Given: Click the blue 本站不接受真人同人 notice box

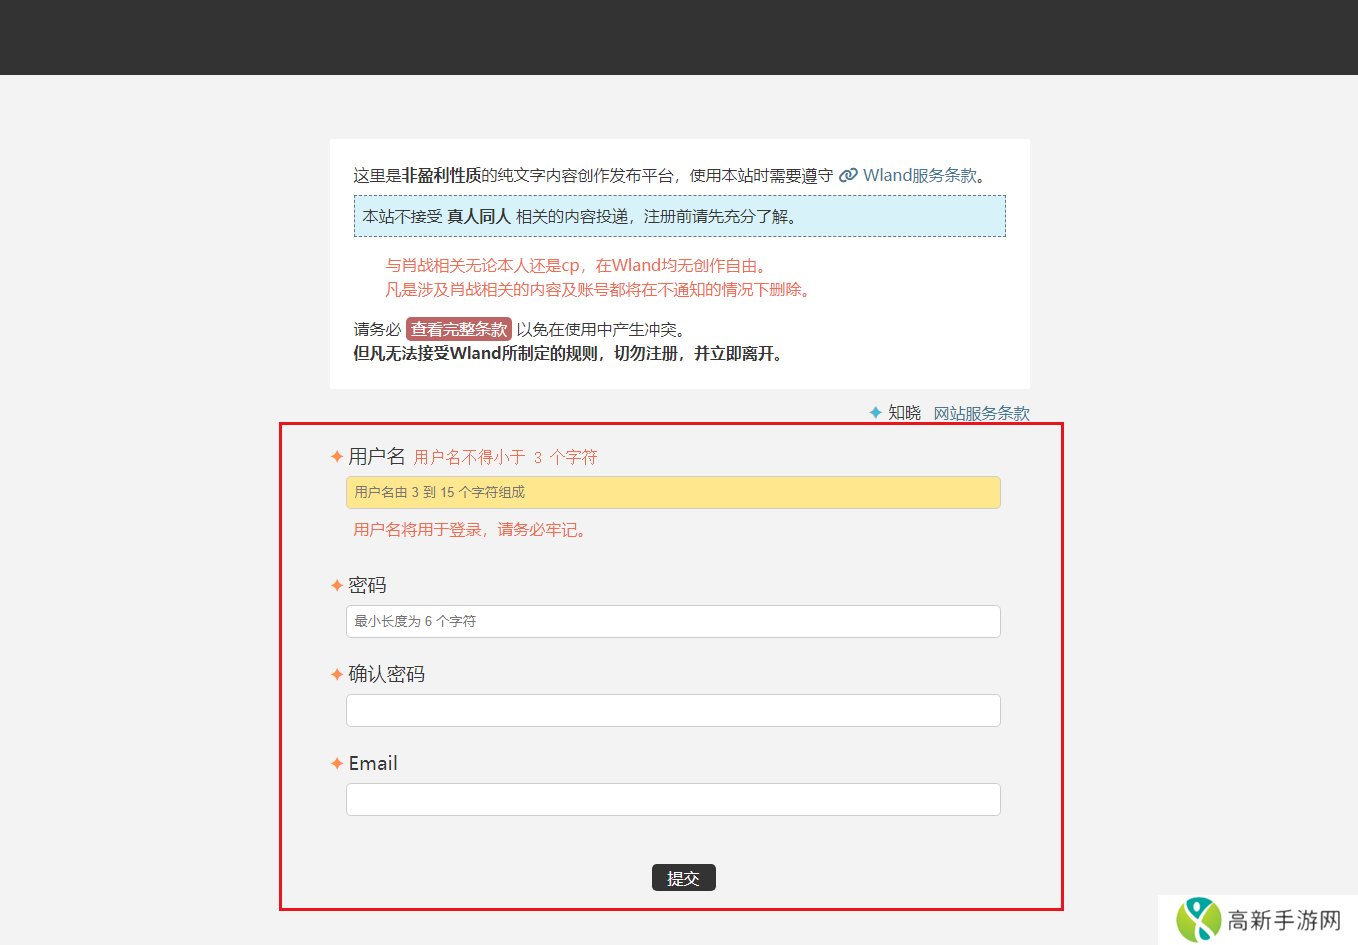Looking at the screenshot, I should click(x=679, y=216).
